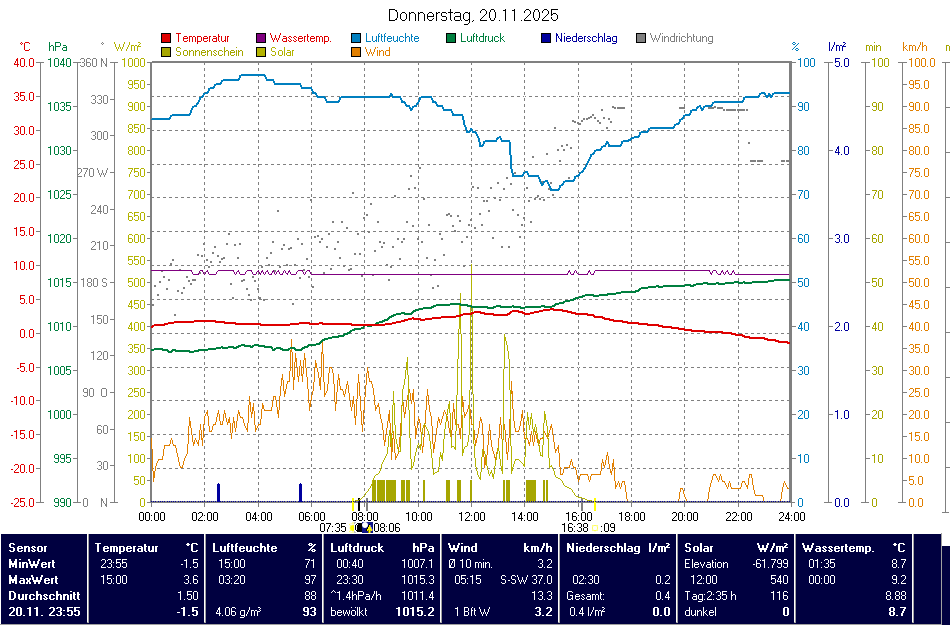This screenshot has width=950, height=625.
Task: Select the Solar legend label
Action: pos(282,52)
